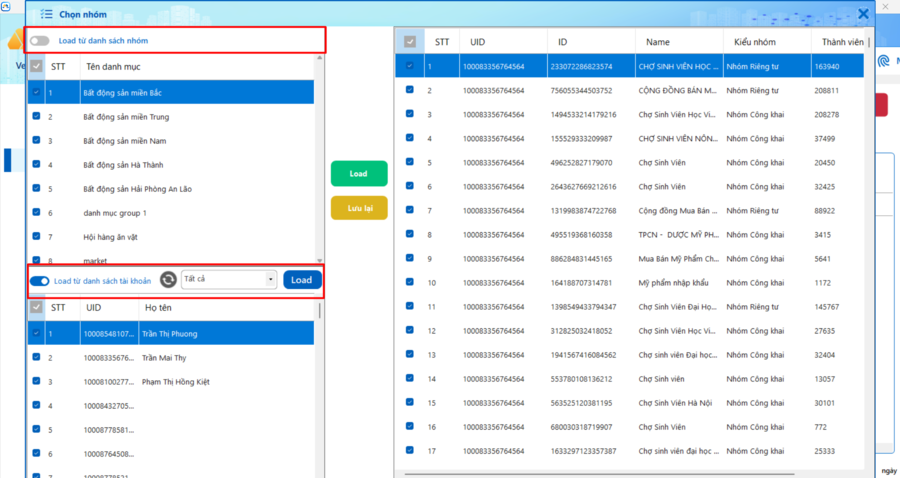Select account row with UID 10008432705...

[x=170, y=406]
